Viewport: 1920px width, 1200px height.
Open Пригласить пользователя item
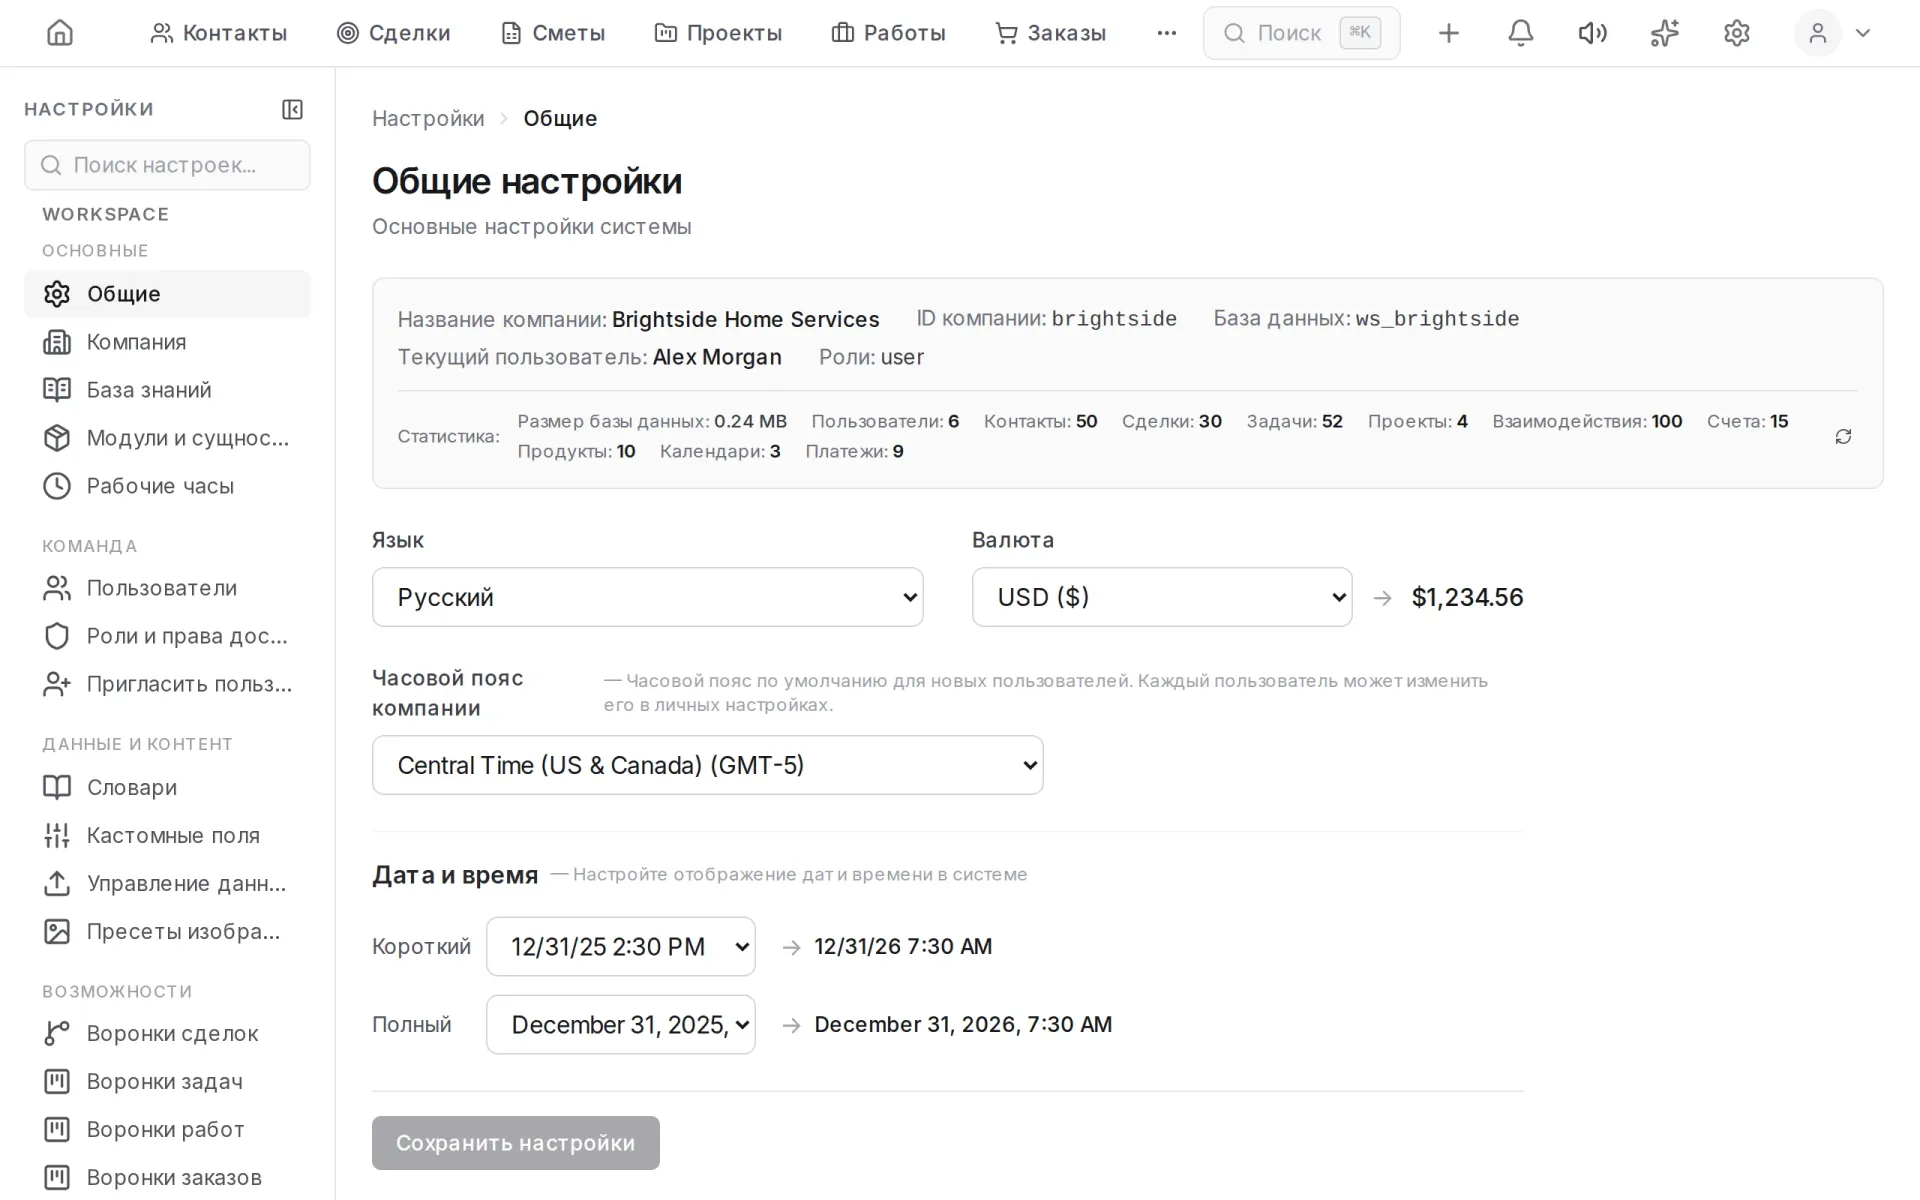coord(167,684)
